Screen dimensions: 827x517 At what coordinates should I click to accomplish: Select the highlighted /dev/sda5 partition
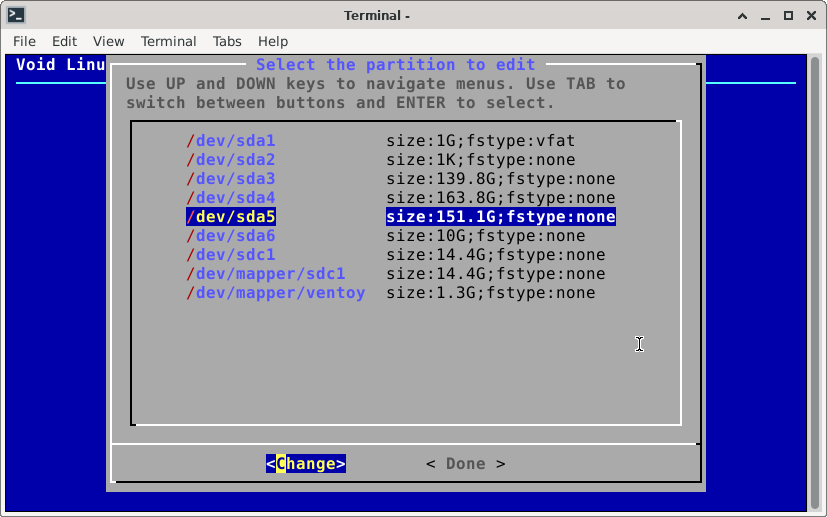tap(230, 217)
